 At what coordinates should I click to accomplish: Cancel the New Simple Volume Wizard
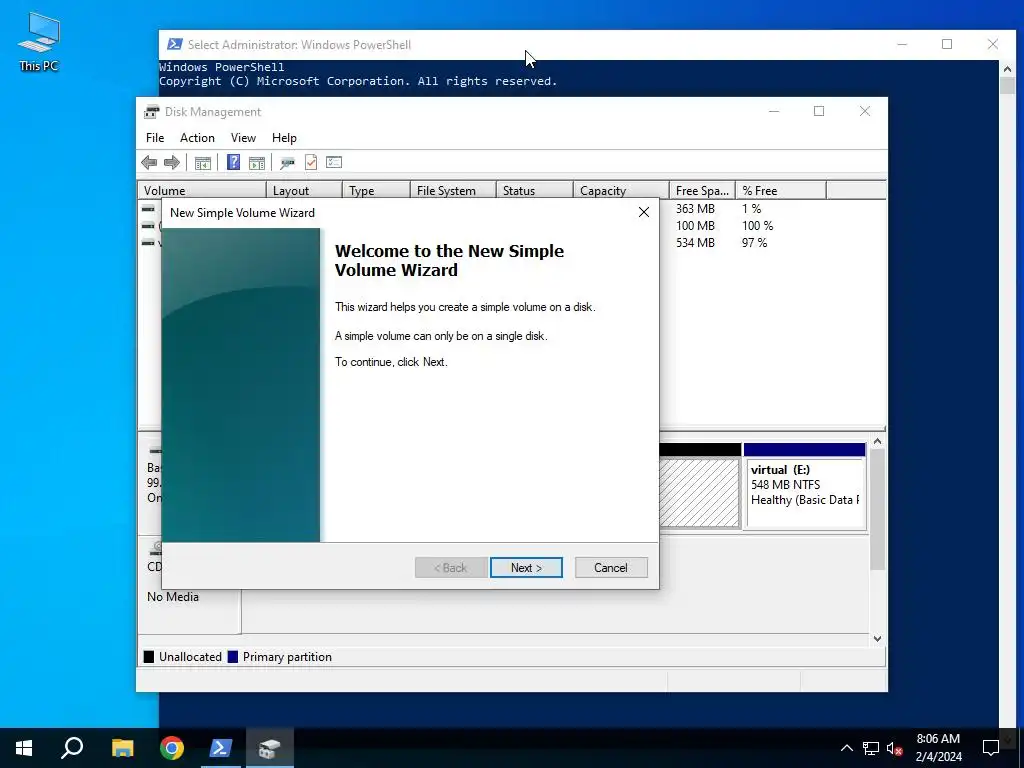(611, 568)
